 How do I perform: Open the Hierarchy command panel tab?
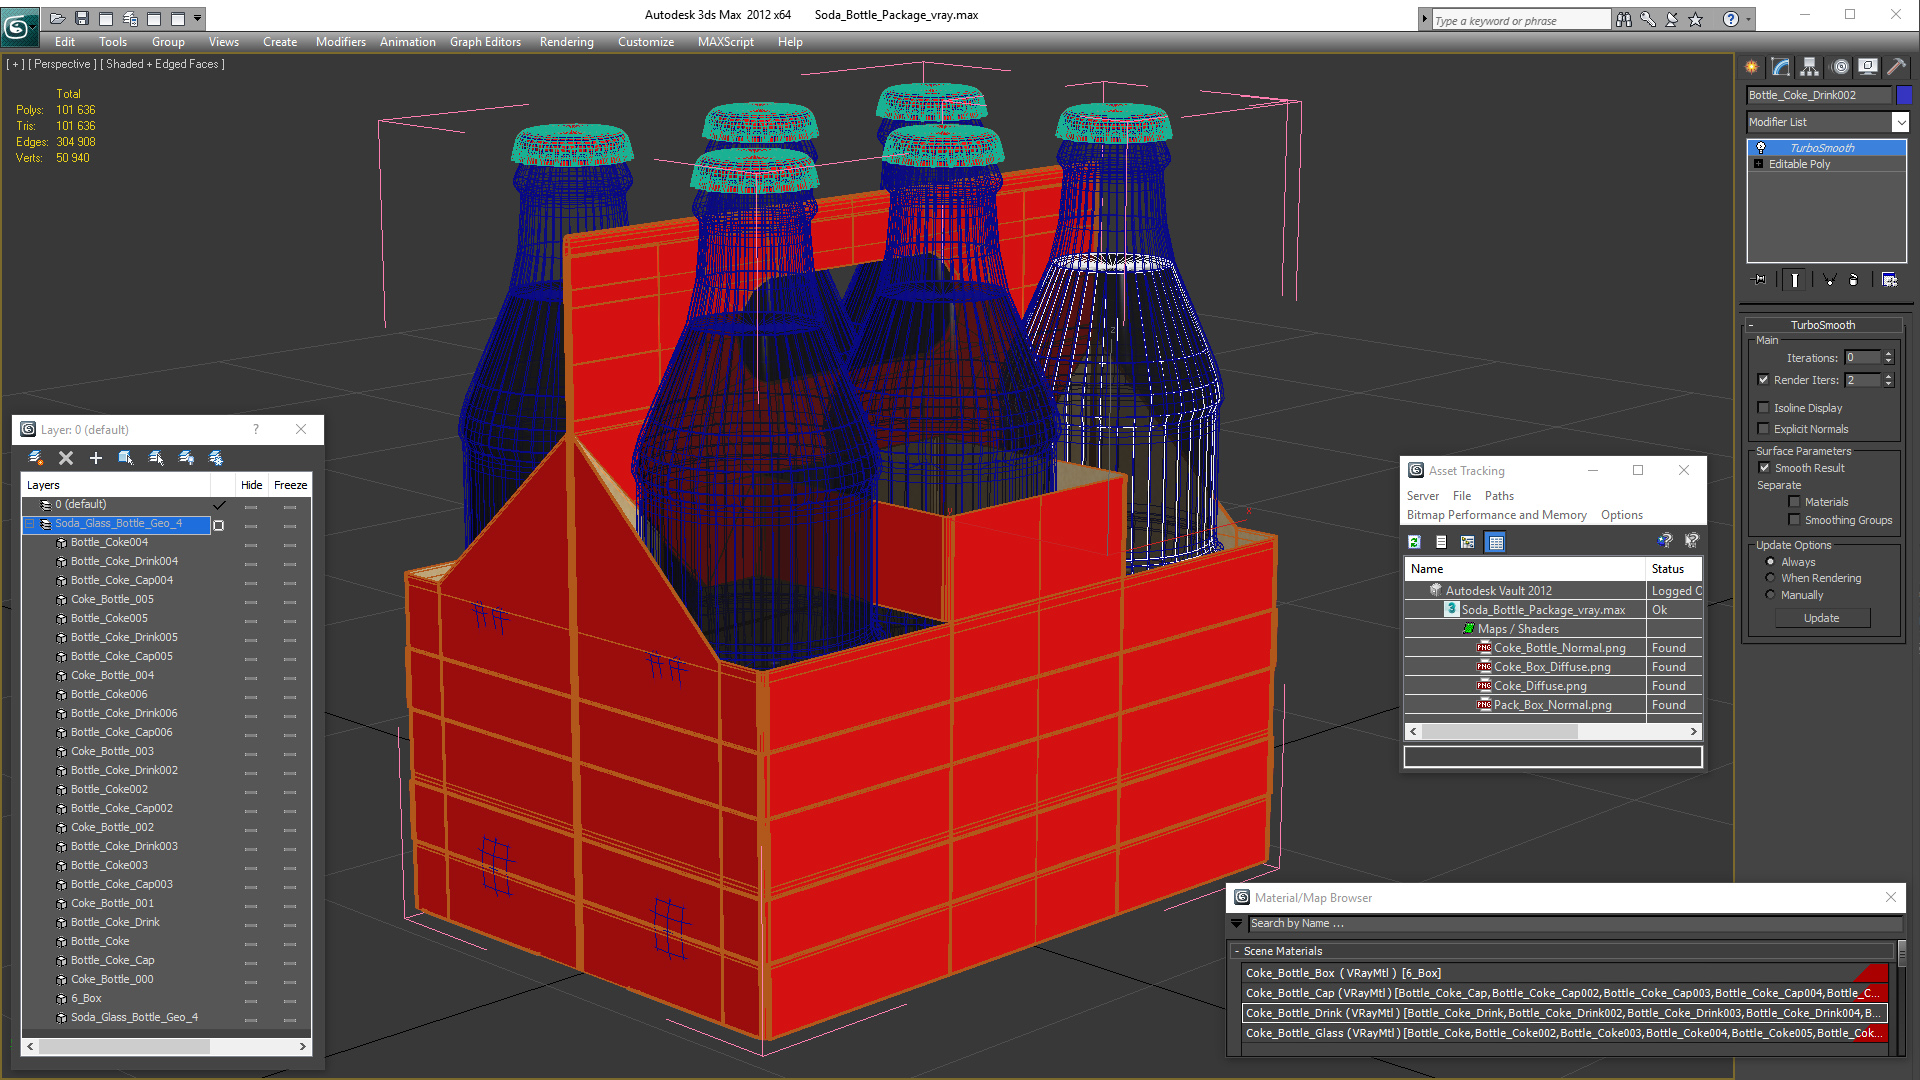[1809, 67]
